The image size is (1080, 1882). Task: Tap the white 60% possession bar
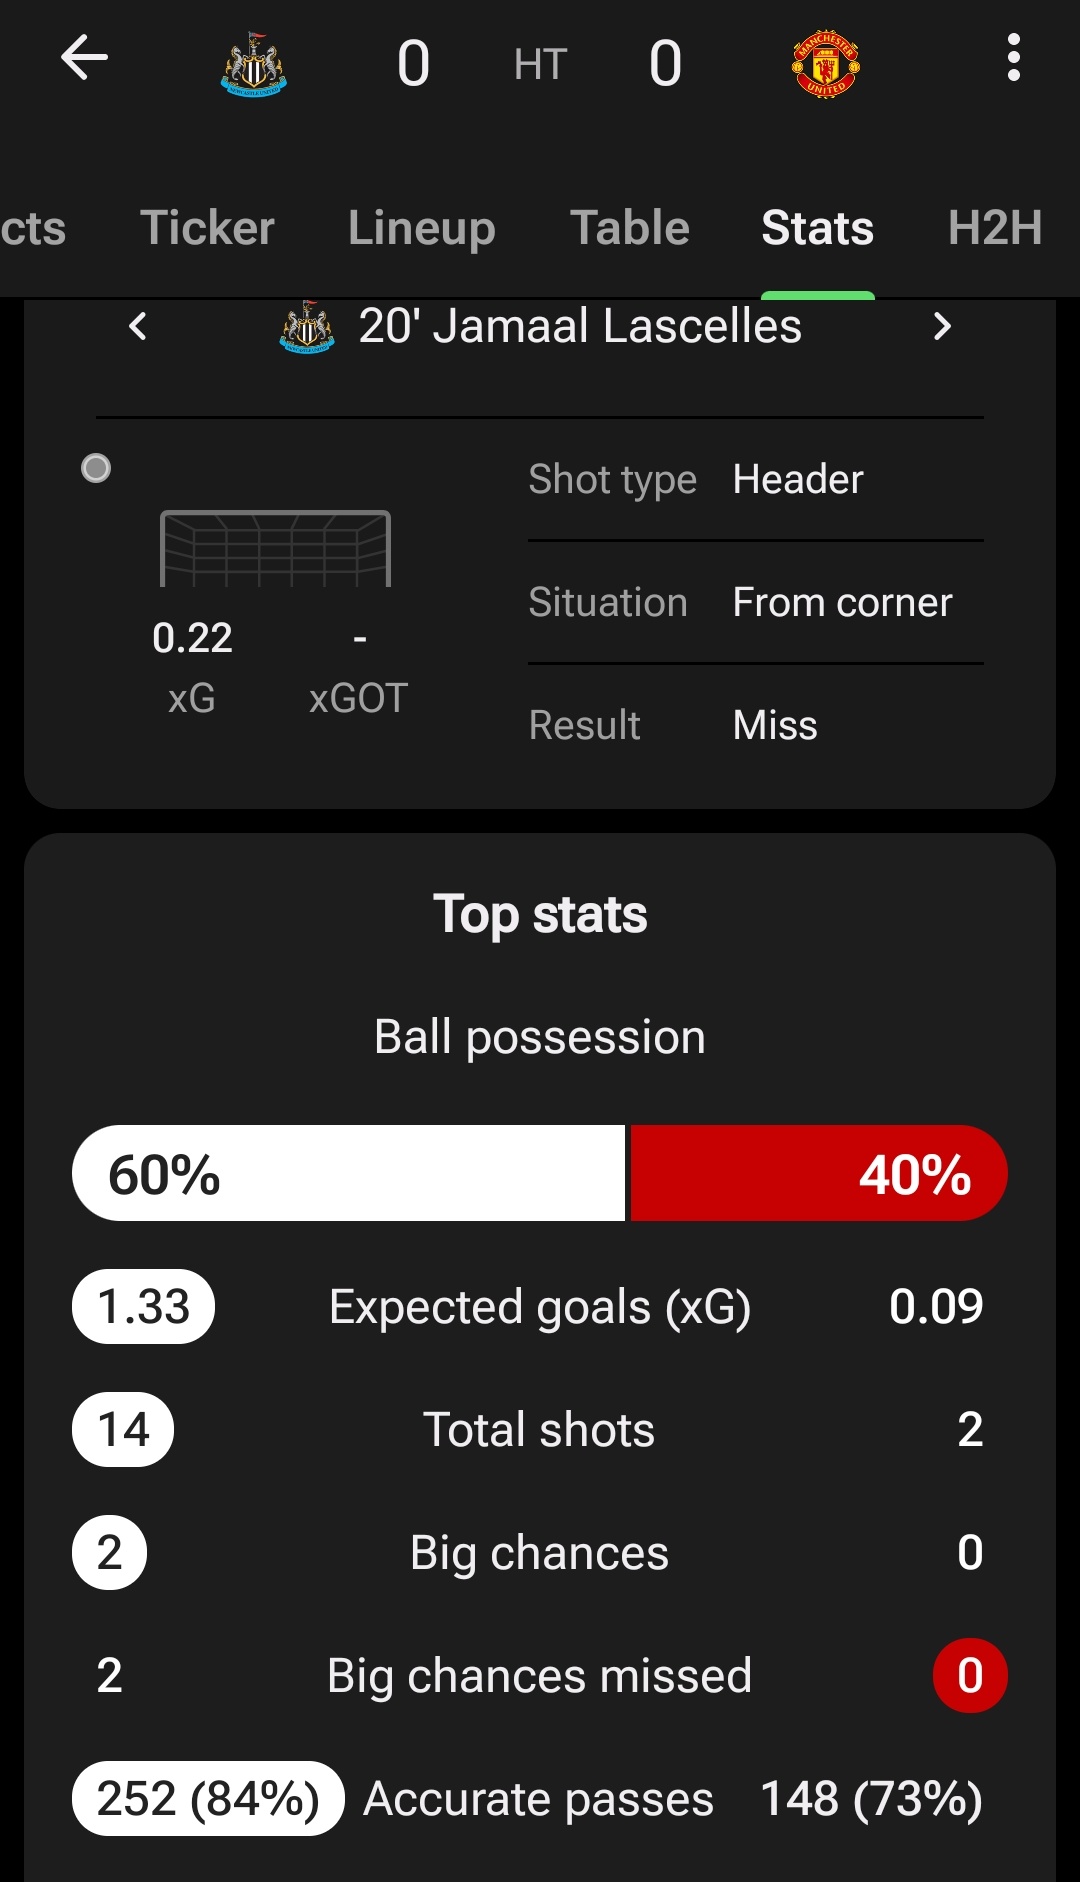pyautogui.click(x=349, y=1173)
